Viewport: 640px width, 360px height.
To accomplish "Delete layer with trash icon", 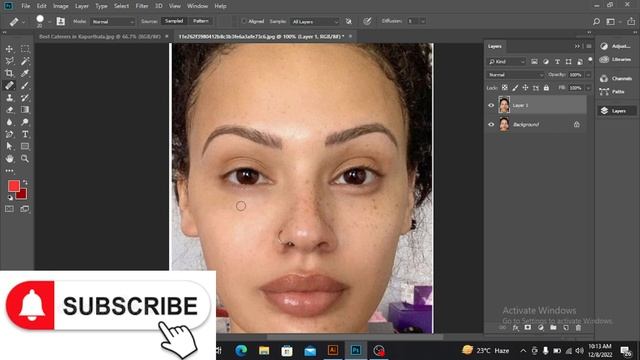I will [x=578, y=327].
